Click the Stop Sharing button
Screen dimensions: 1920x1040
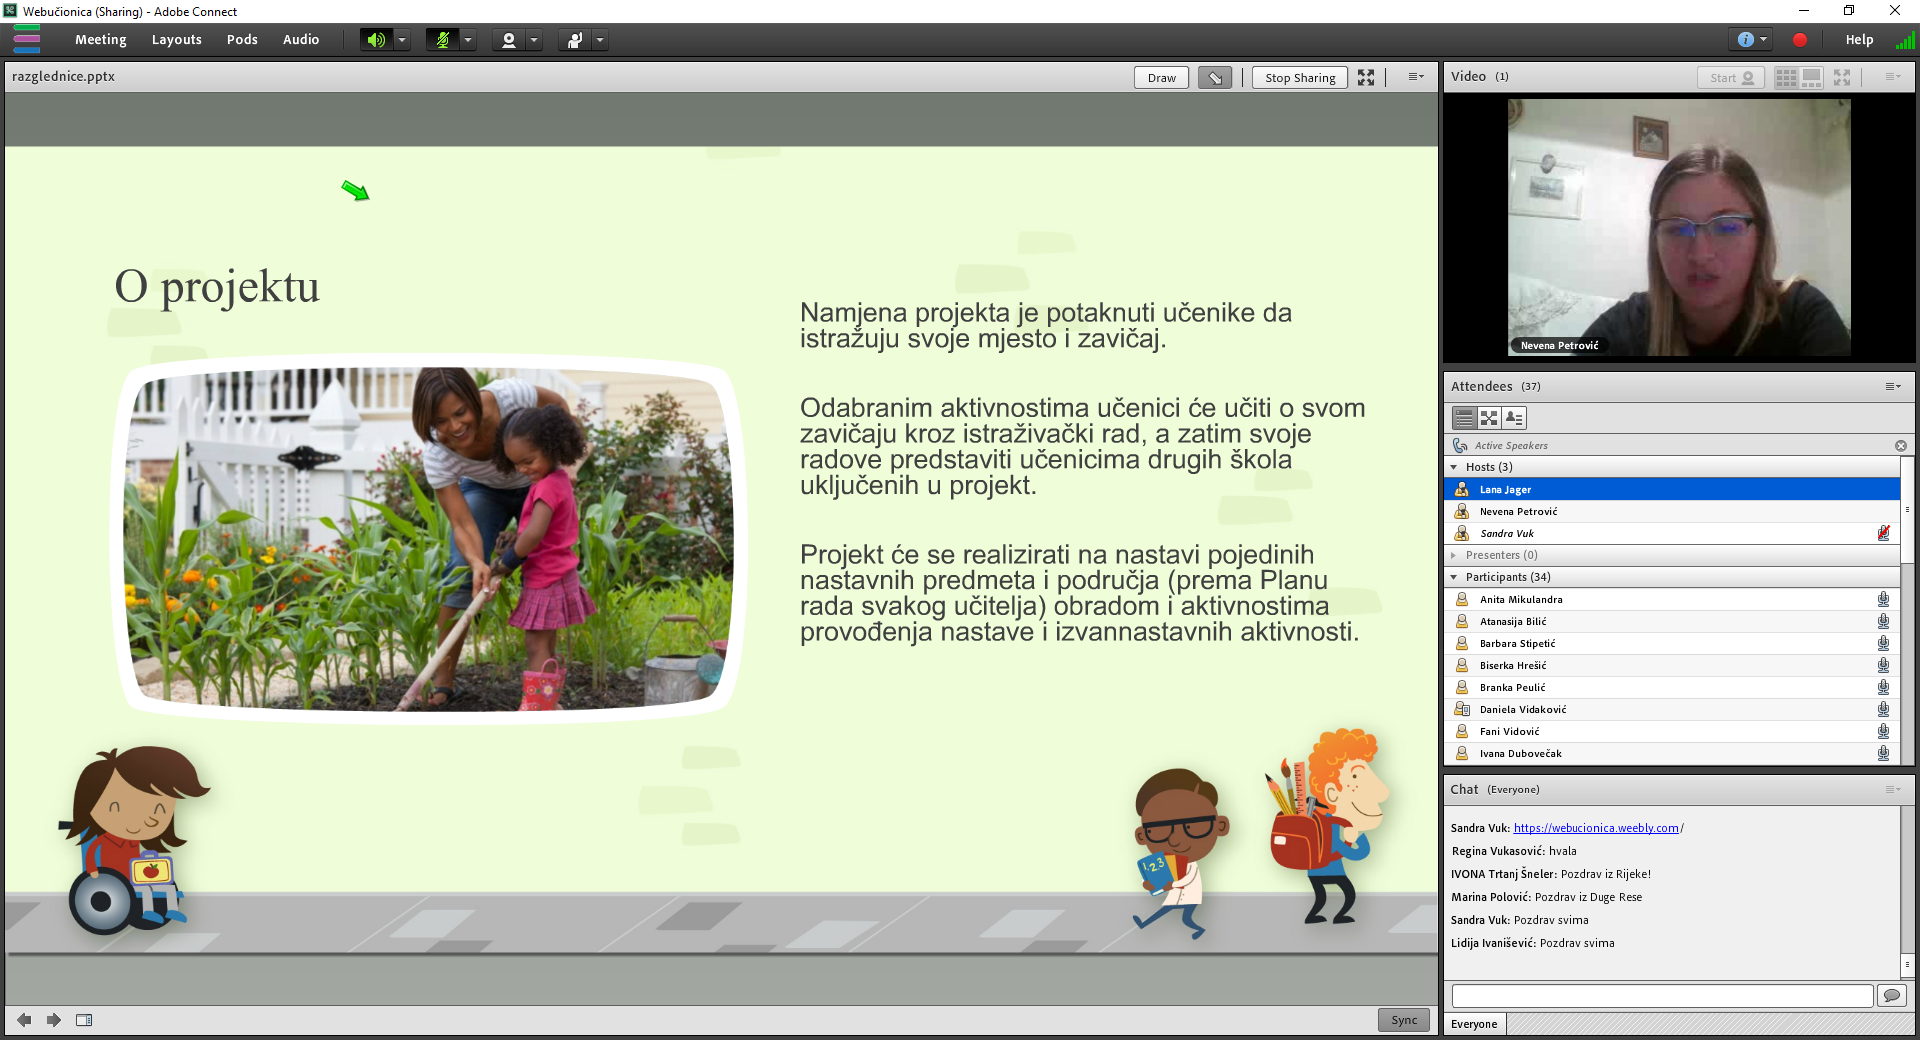click(1298, 77)
